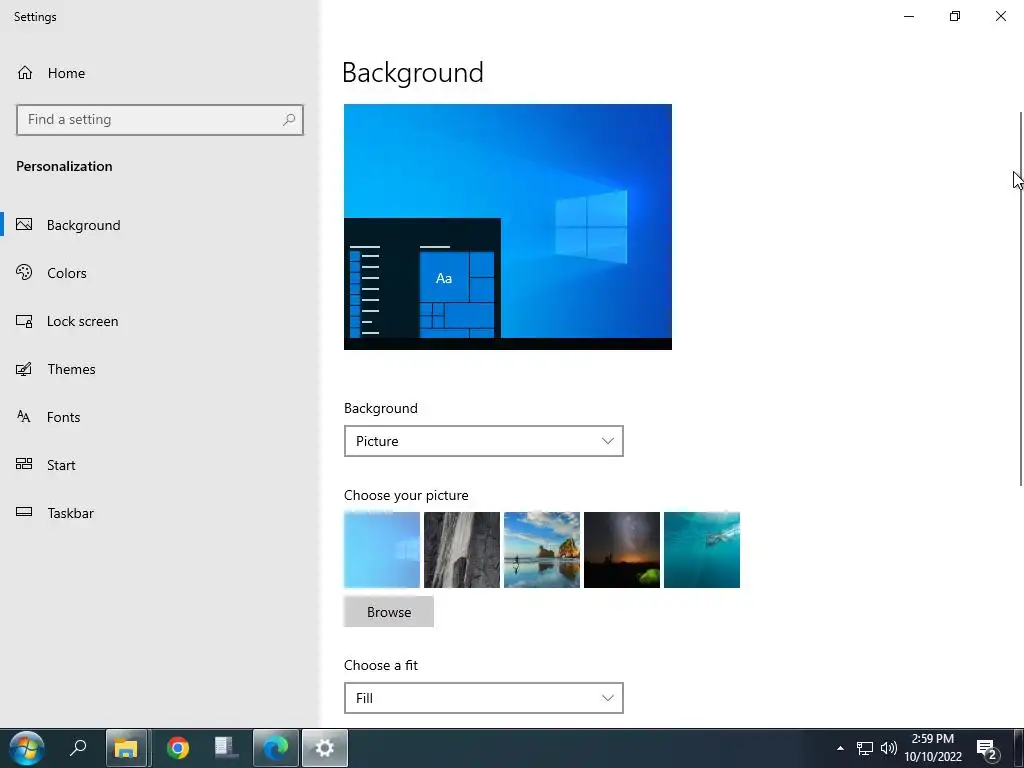The image size is (1024, 768).
Task: Click the Themes brush icon
Action: tap(24, 369)
